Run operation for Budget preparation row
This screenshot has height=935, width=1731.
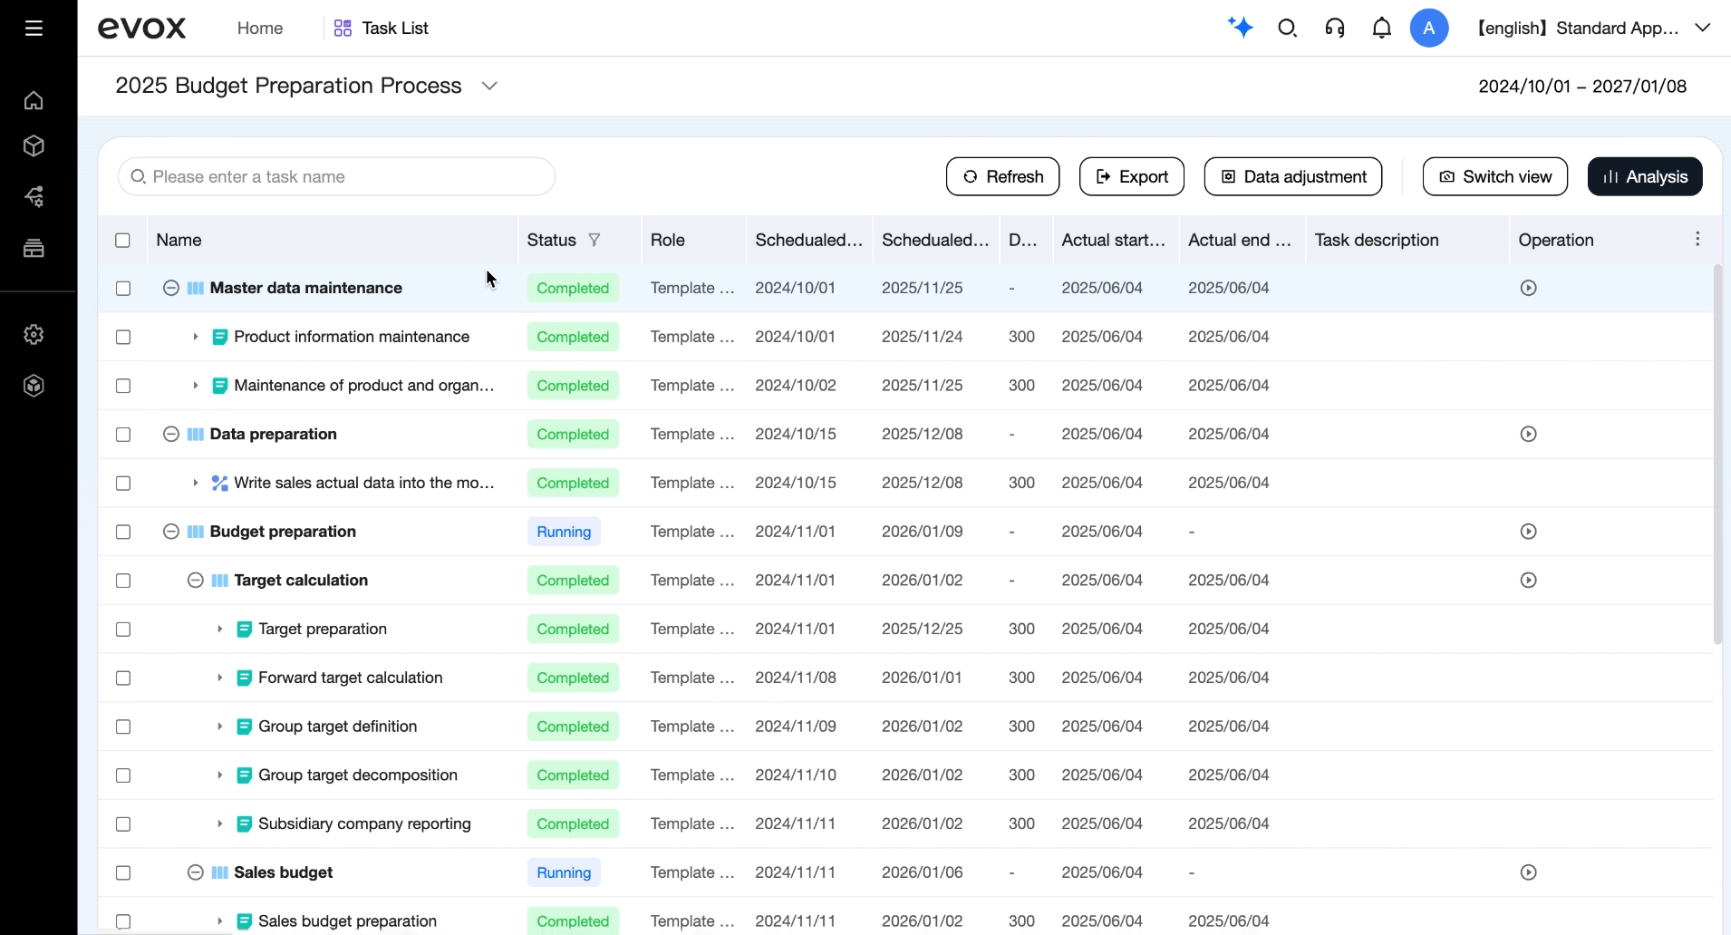pyautogui.click(x=1528, y=532)
